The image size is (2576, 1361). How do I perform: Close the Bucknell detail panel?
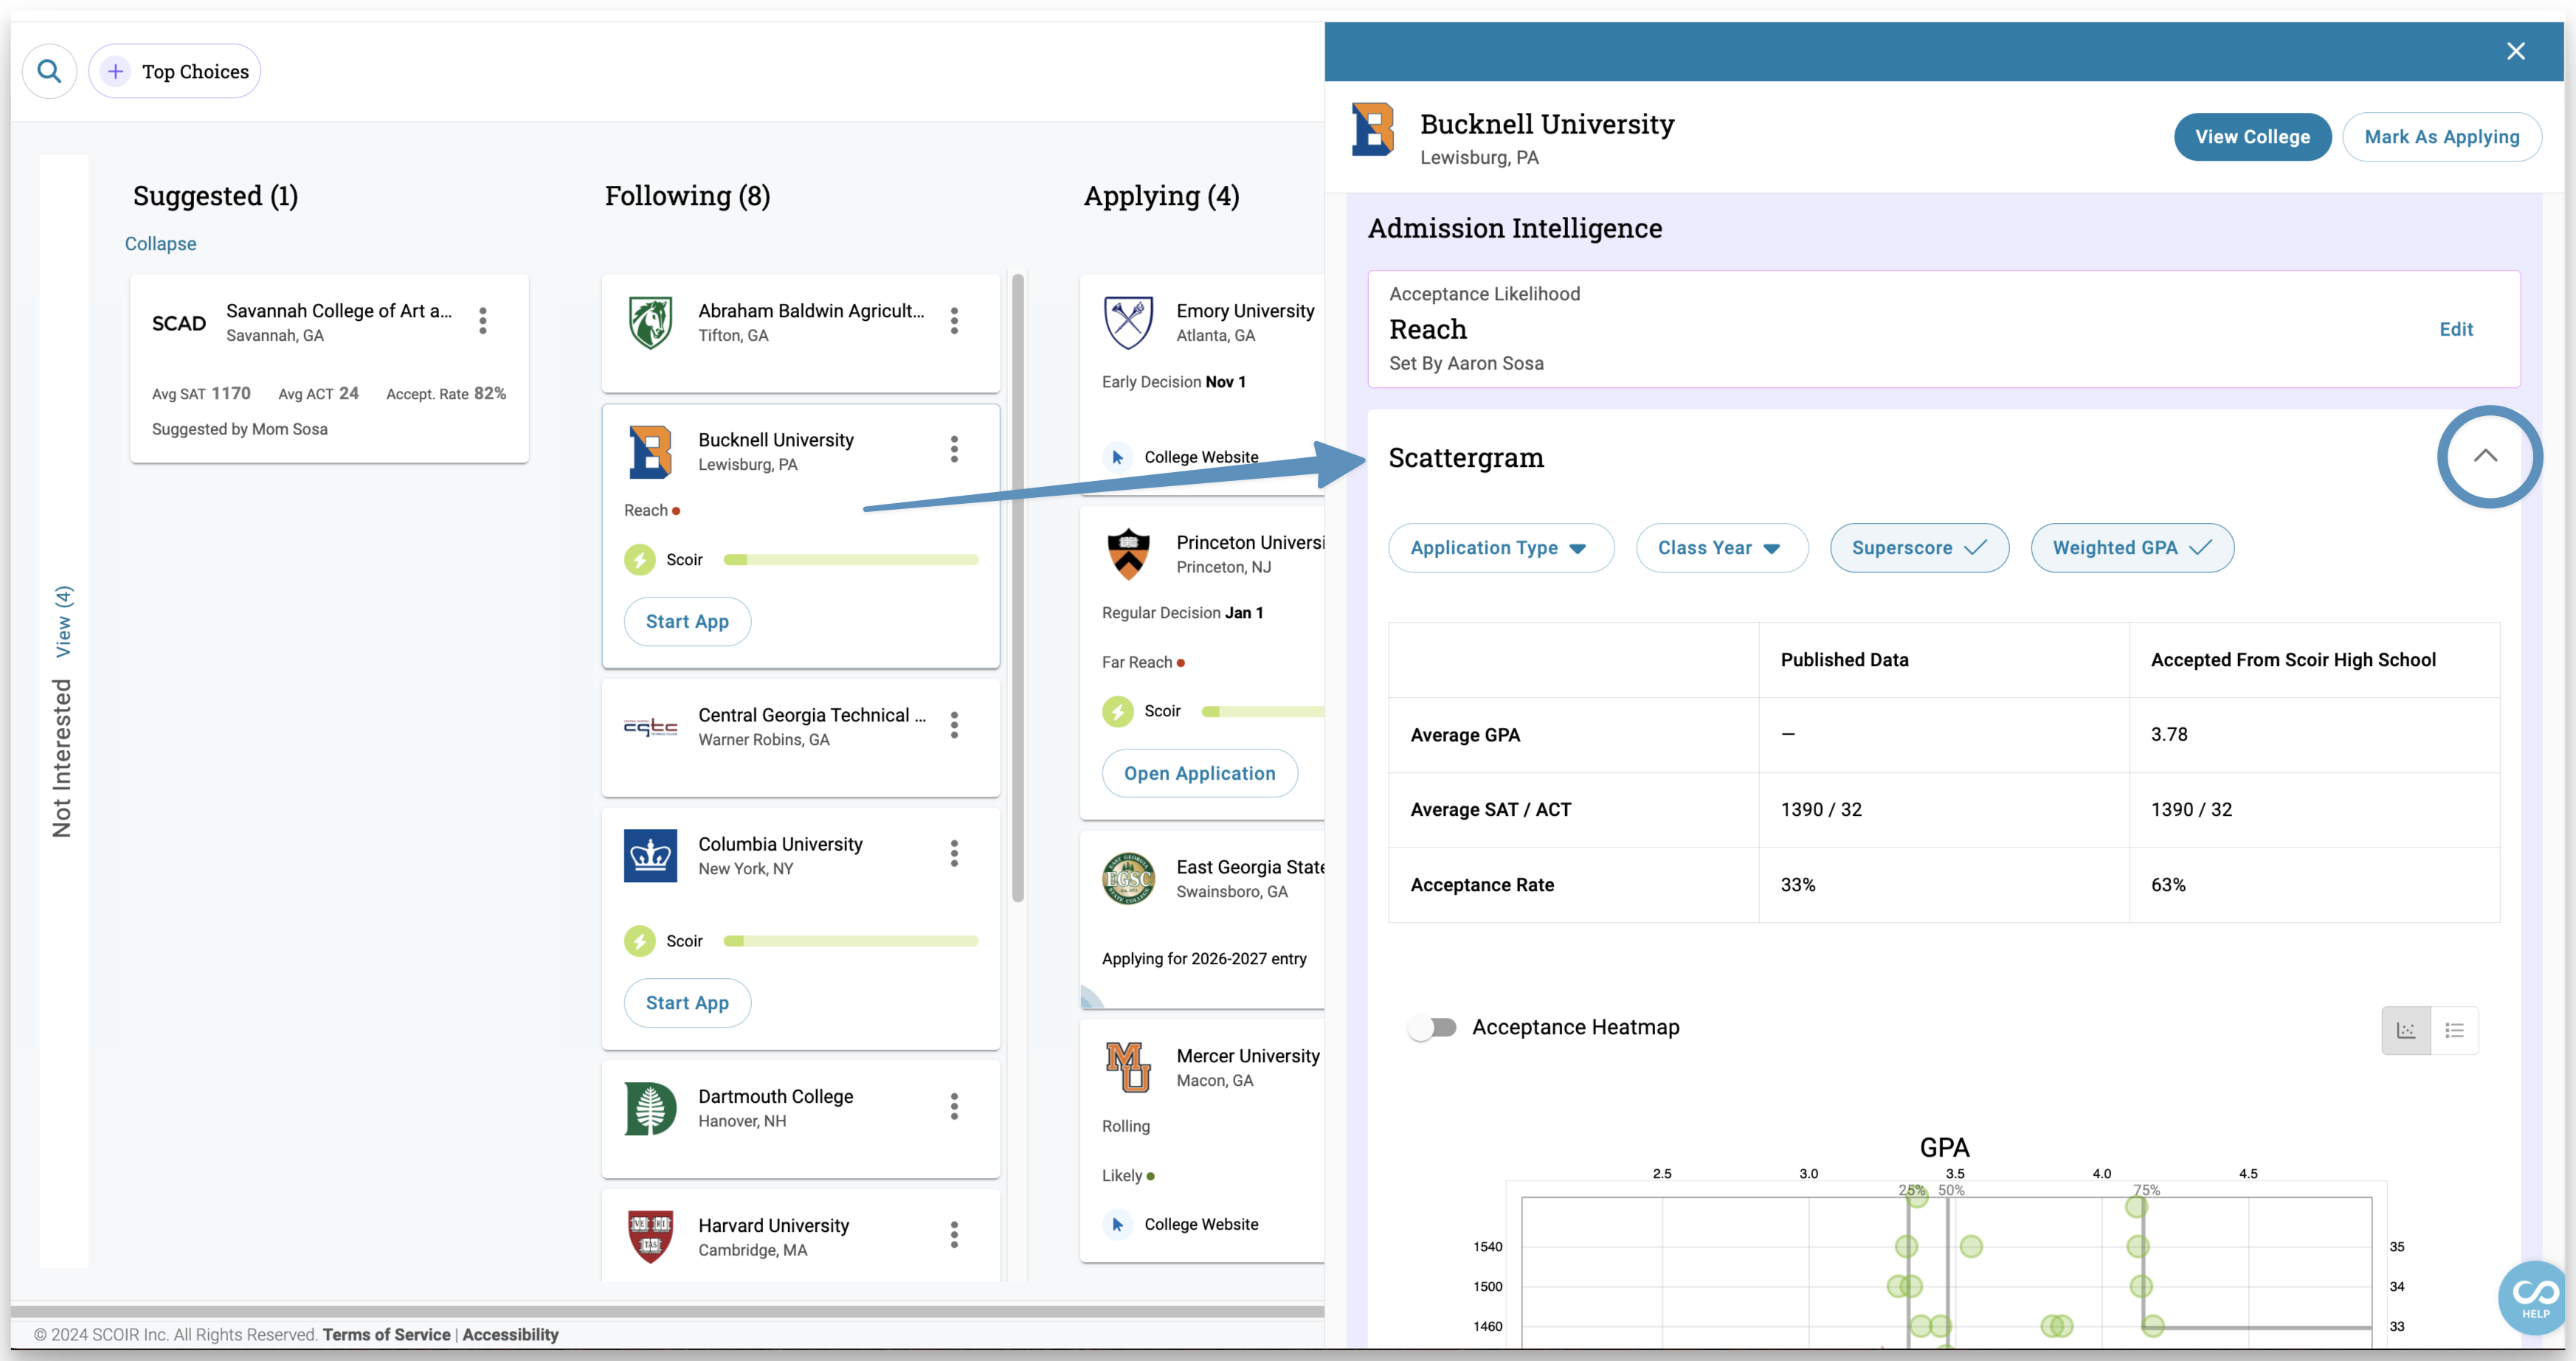click(x=2516, y=51)
